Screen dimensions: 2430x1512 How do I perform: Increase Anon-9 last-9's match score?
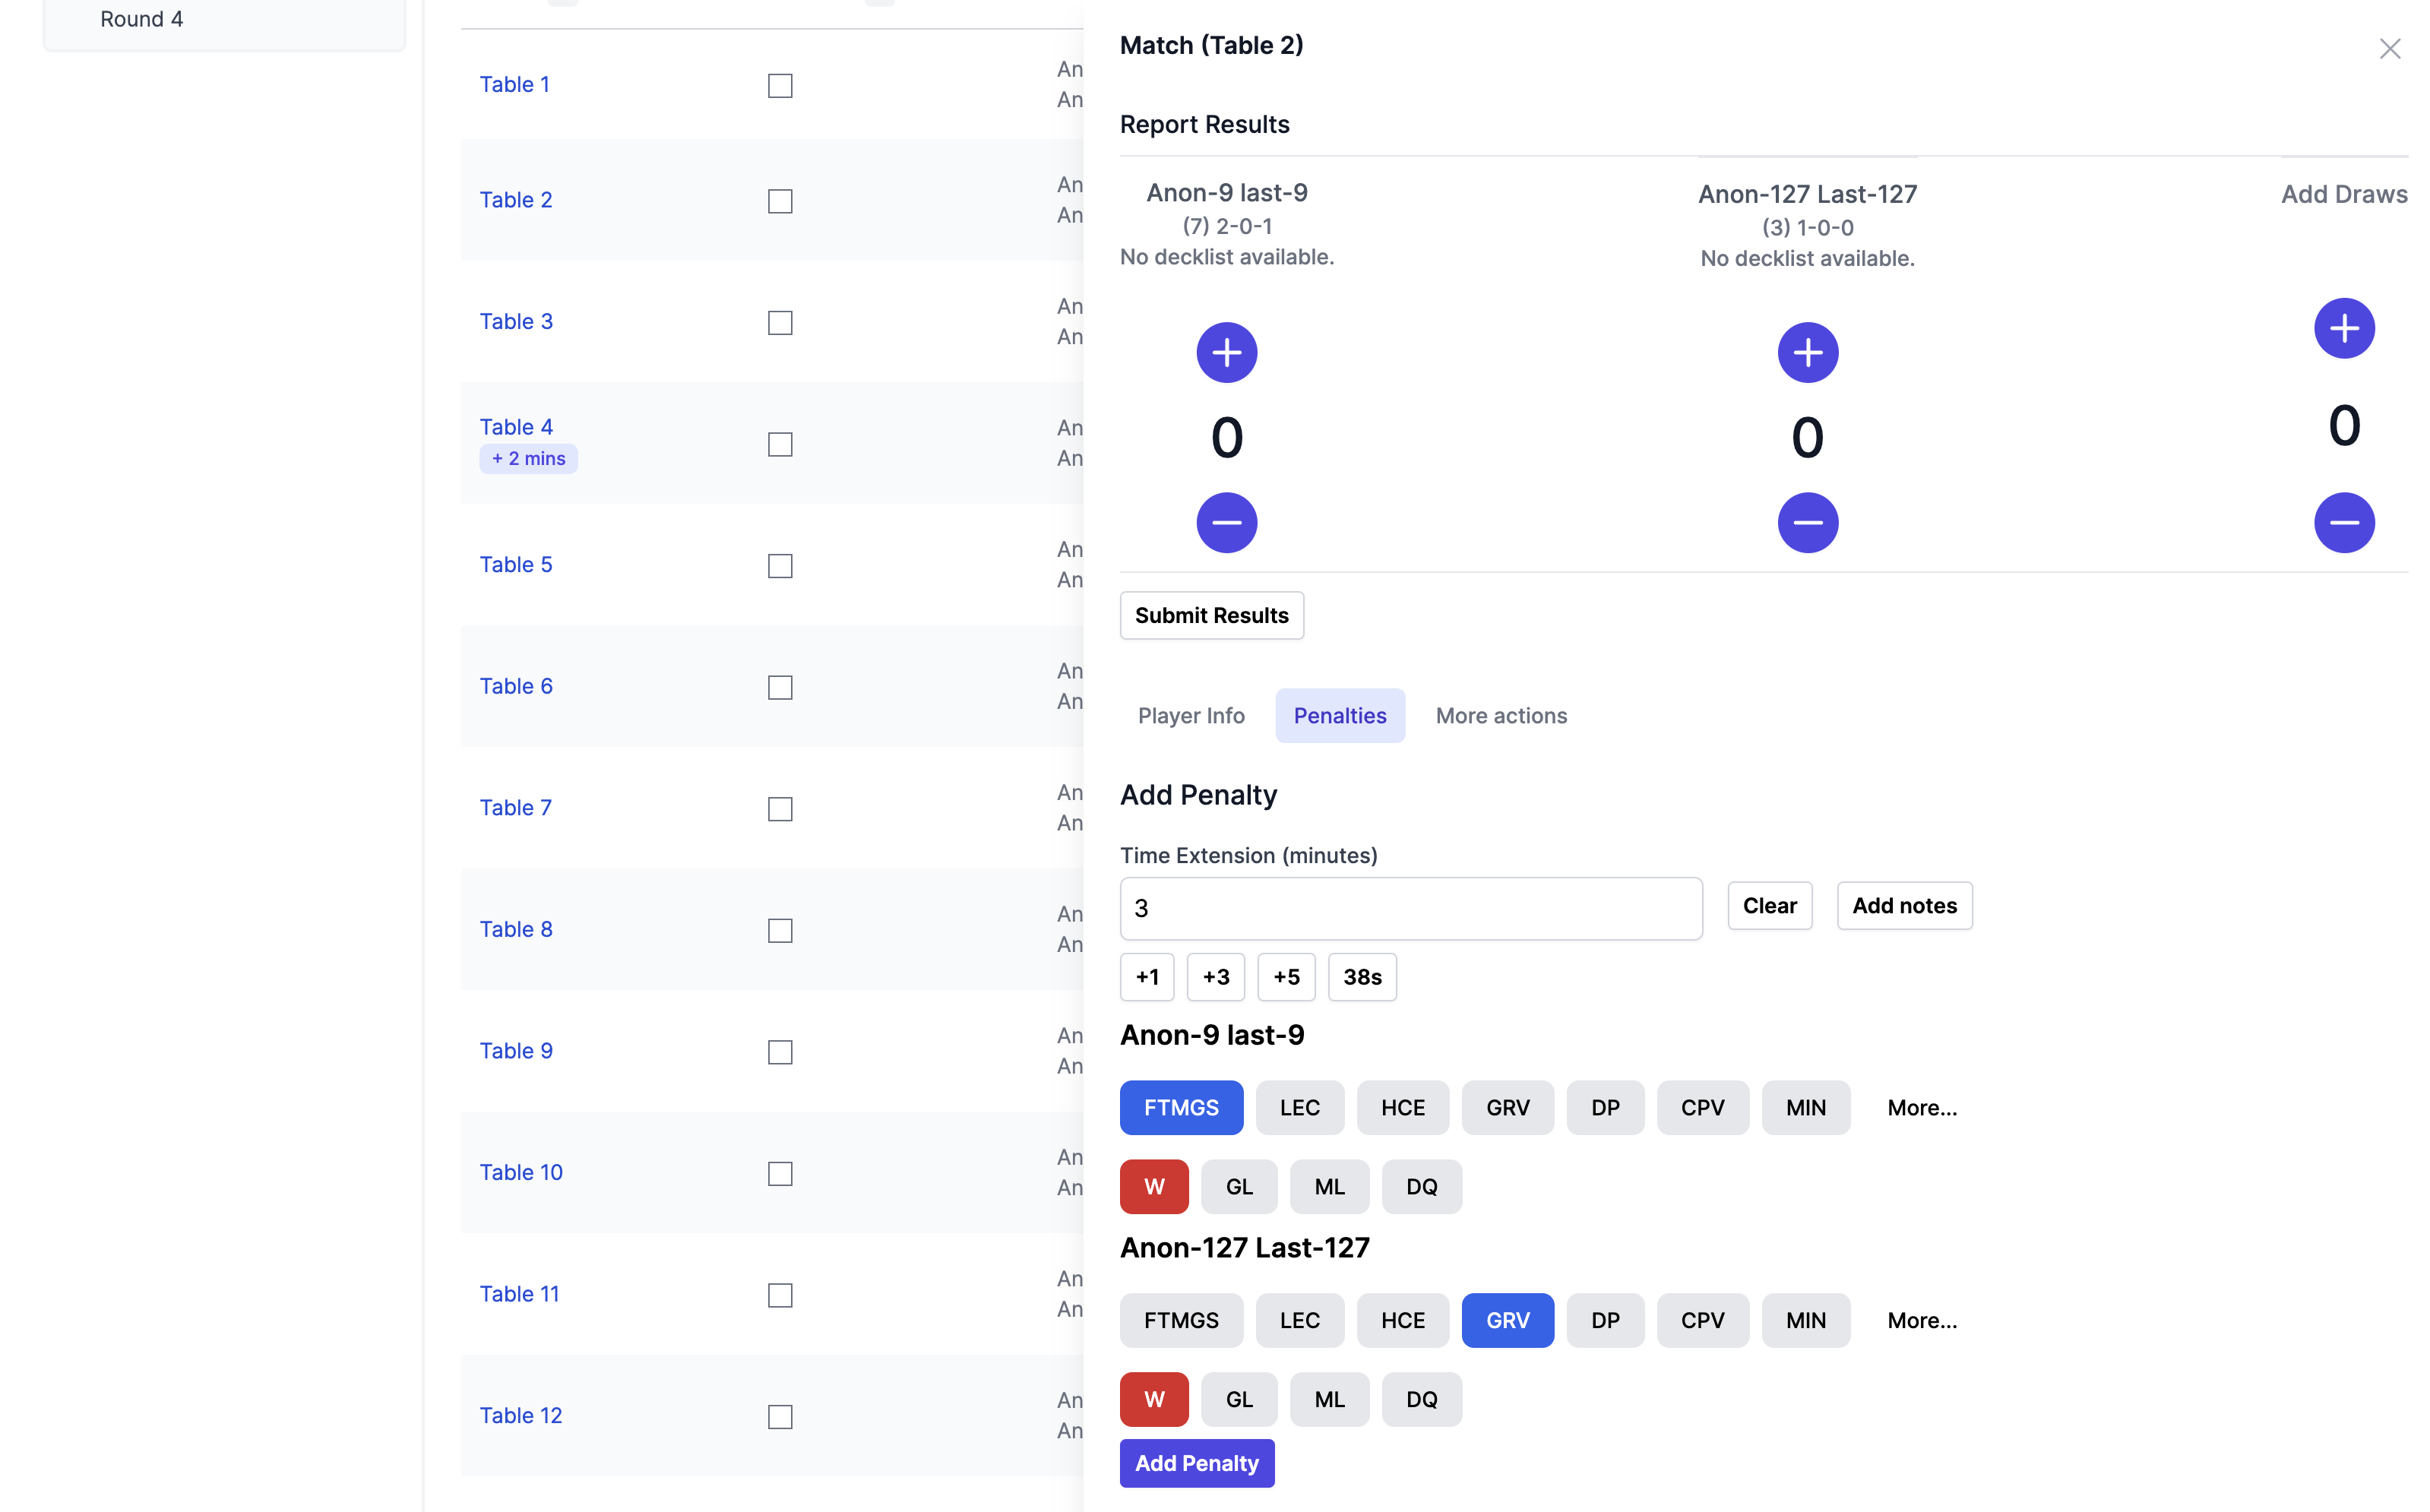pos(1227,352)
